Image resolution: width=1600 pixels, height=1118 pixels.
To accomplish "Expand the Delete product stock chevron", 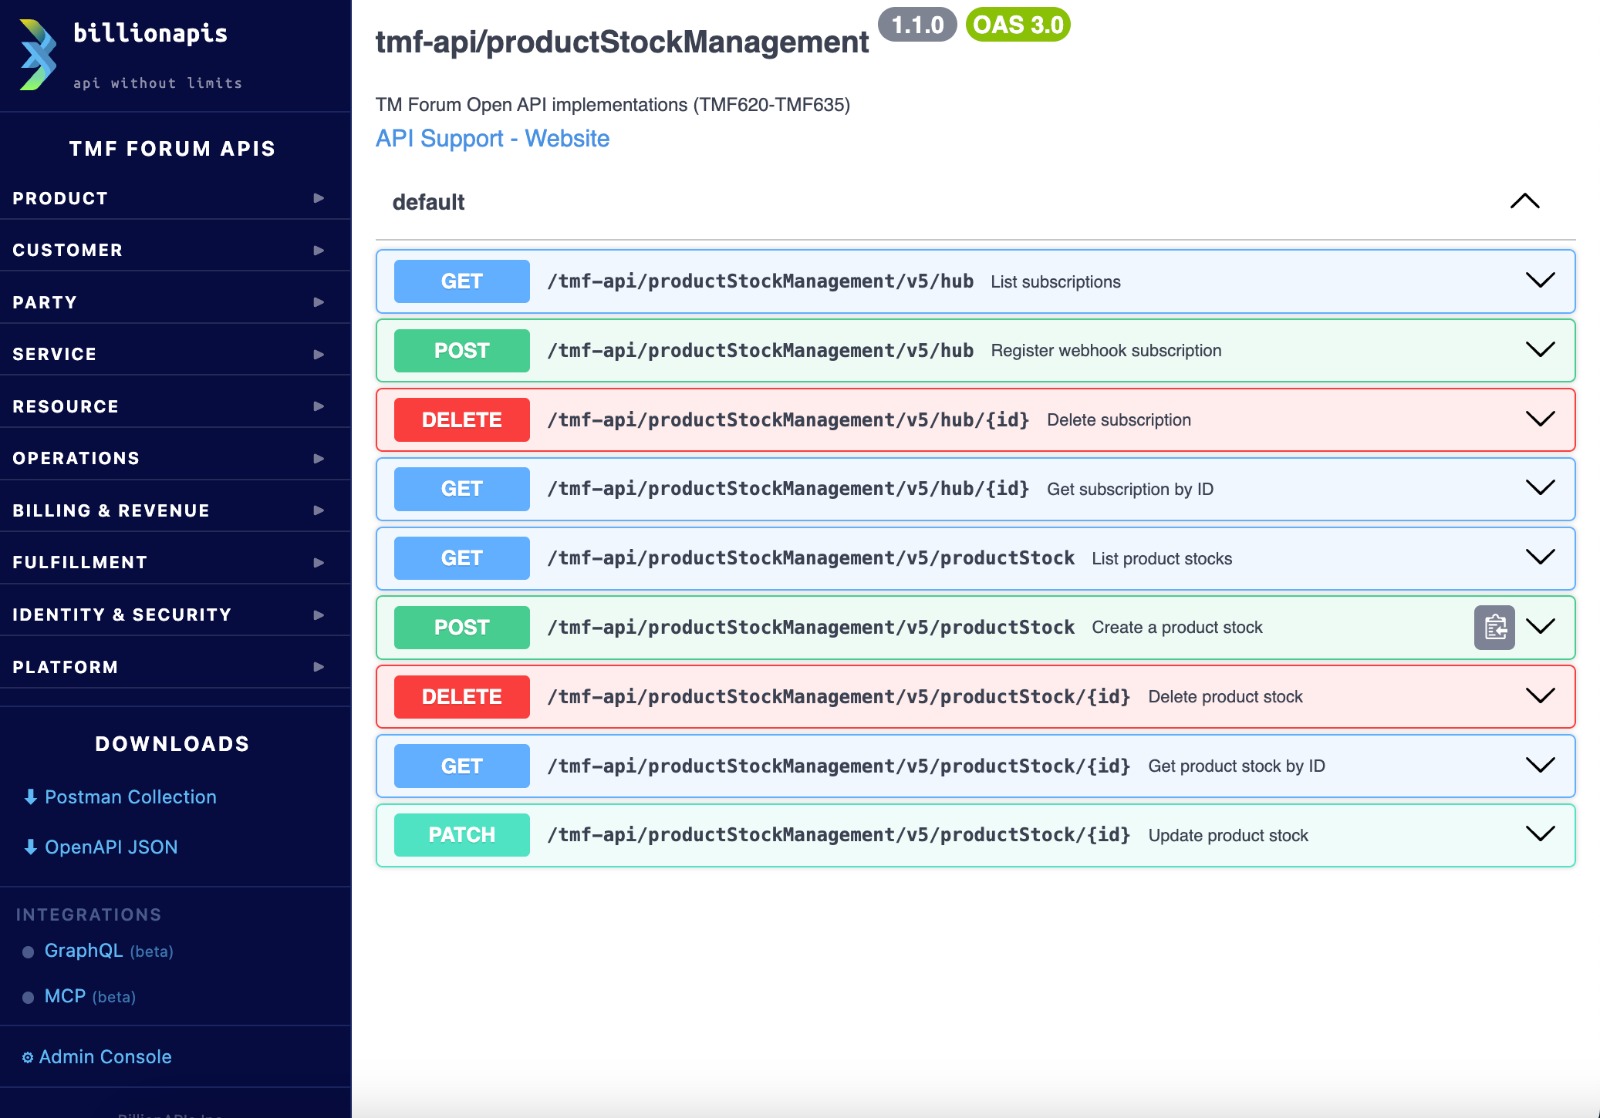I will tap(1540, 695).
